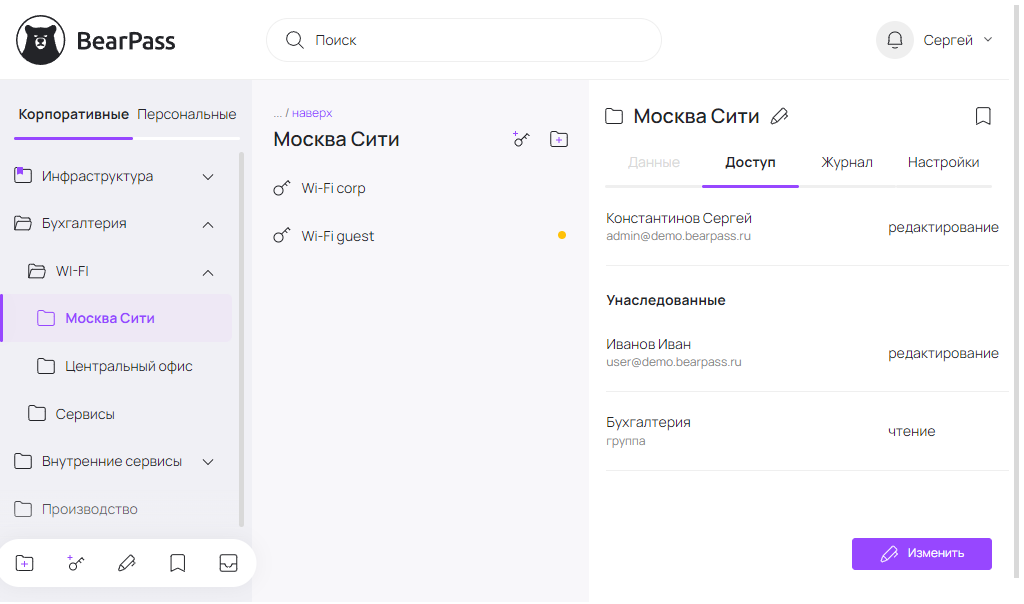Click the inbox tray icon in bottom toolbar

click(x=228, y=564)
